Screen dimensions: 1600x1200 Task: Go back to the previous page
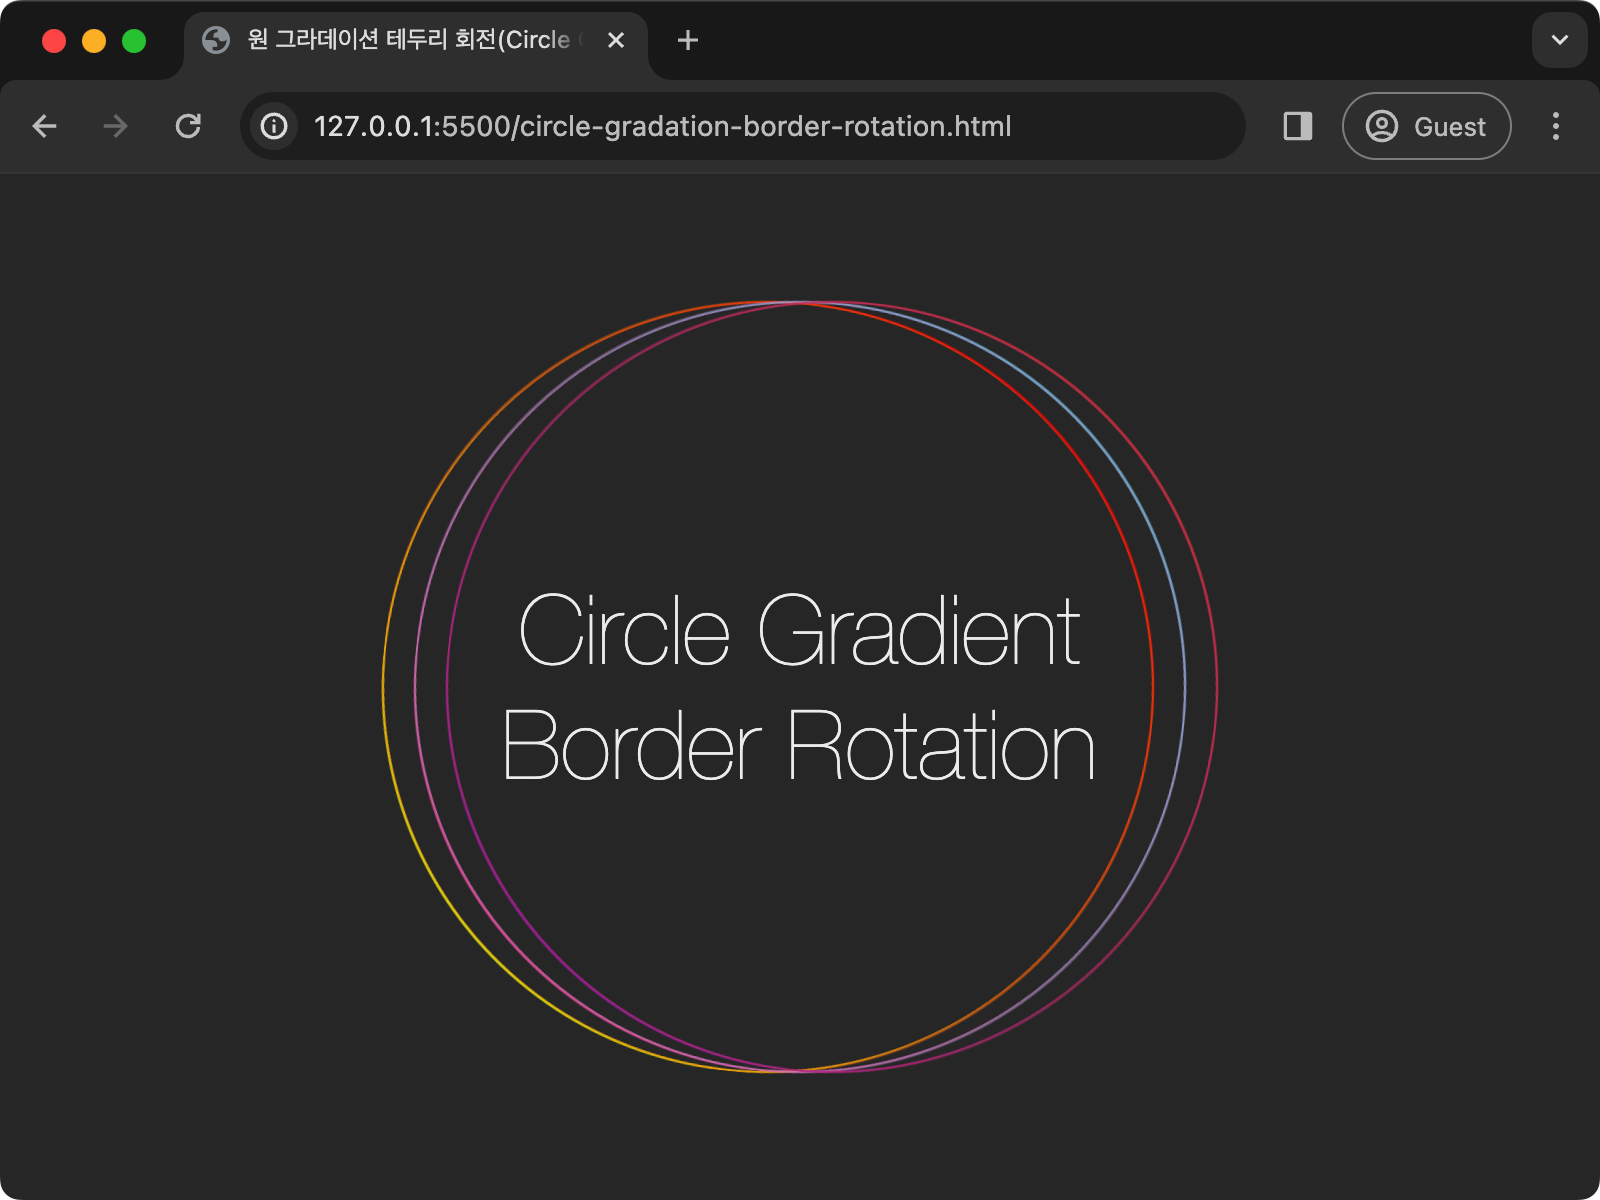point(45,126)
